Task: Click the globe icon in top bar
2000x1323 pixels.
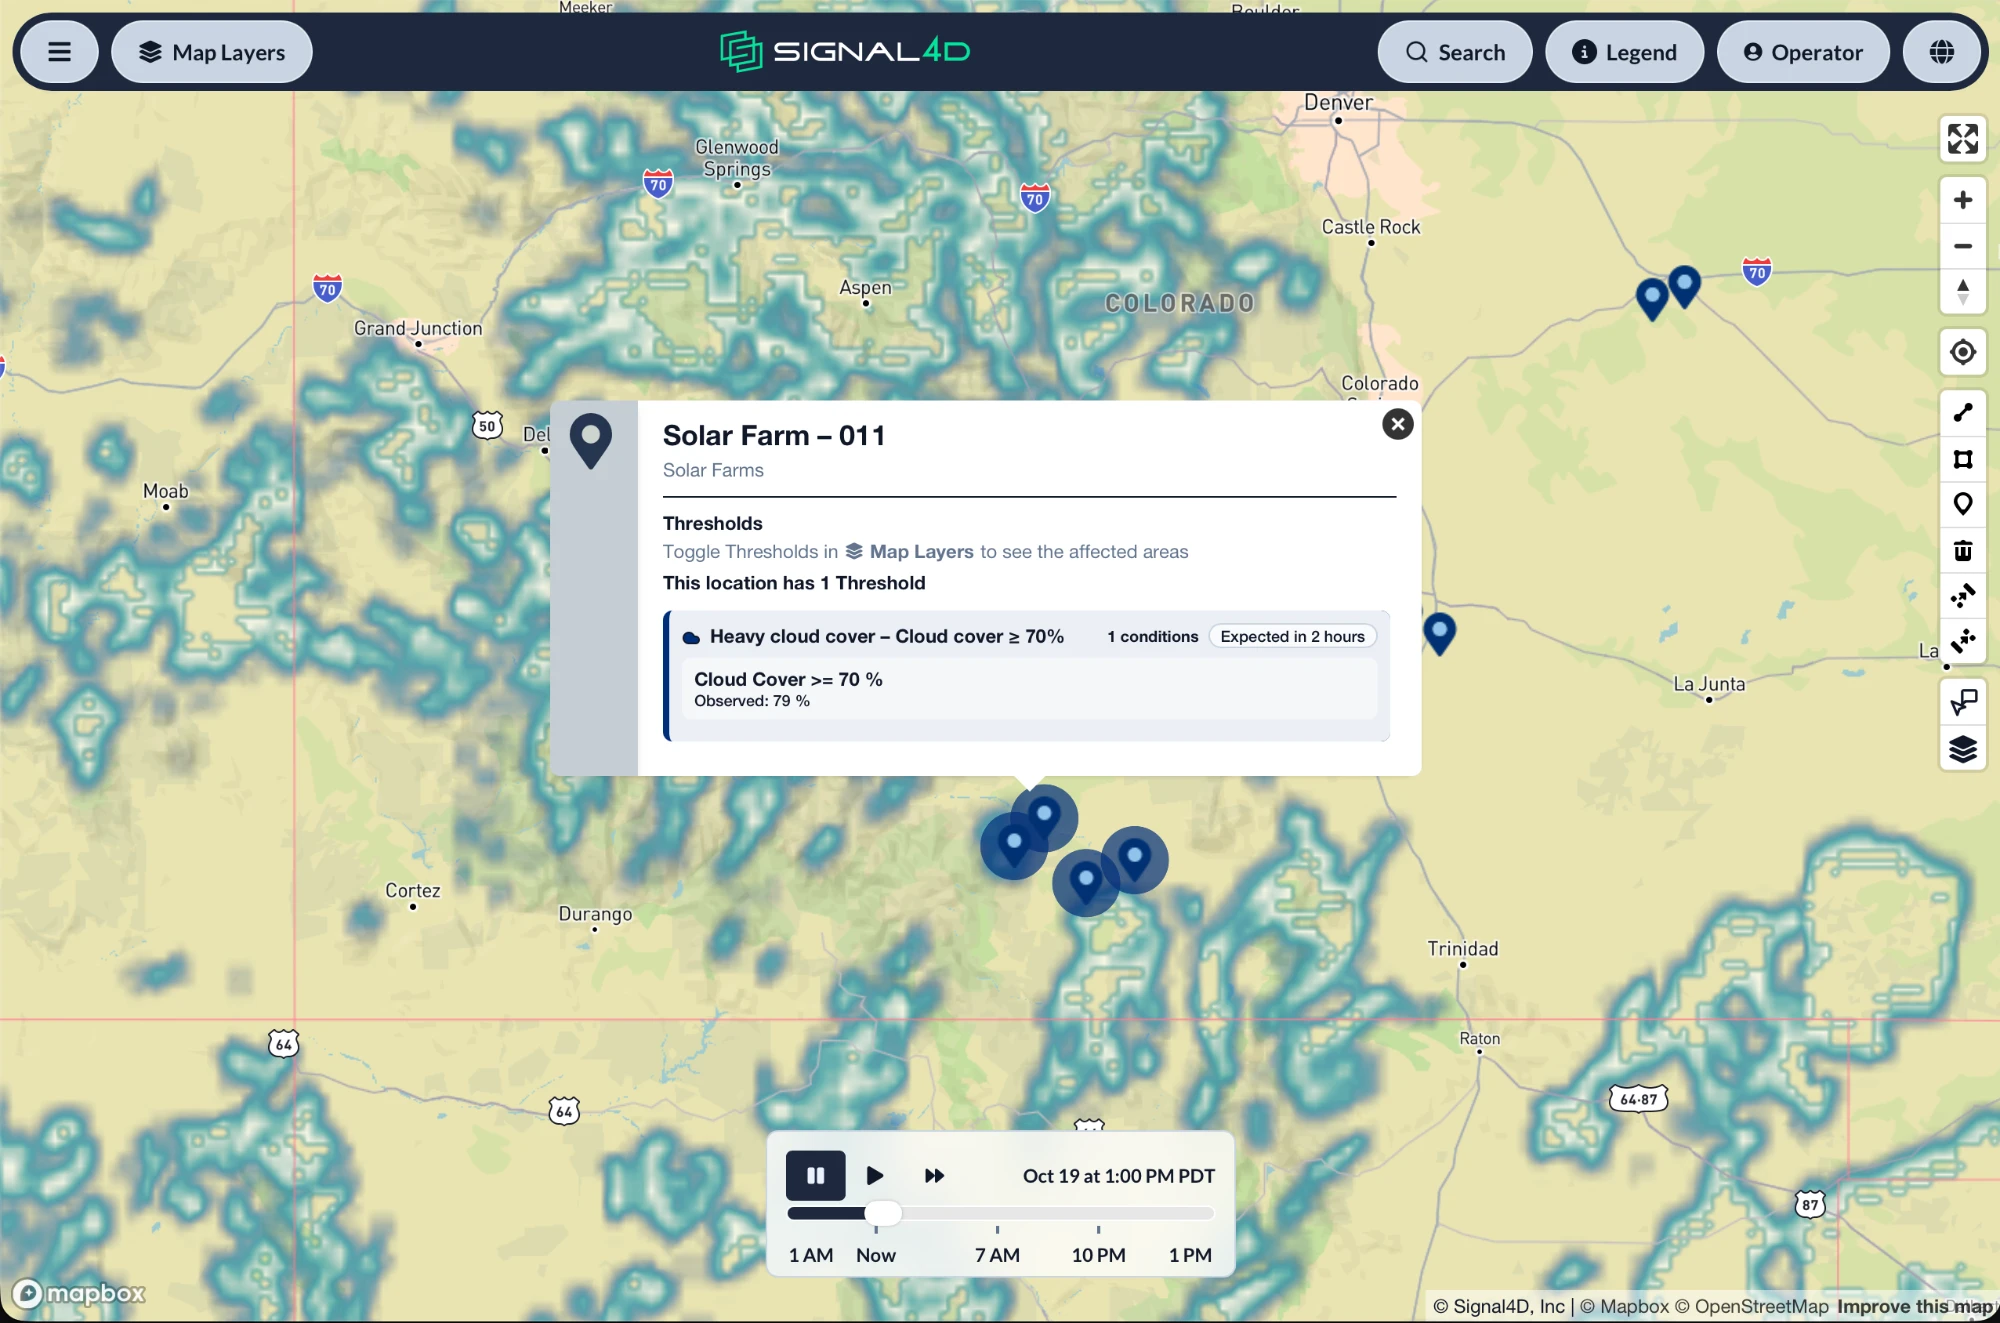Action: point(1942,52)
